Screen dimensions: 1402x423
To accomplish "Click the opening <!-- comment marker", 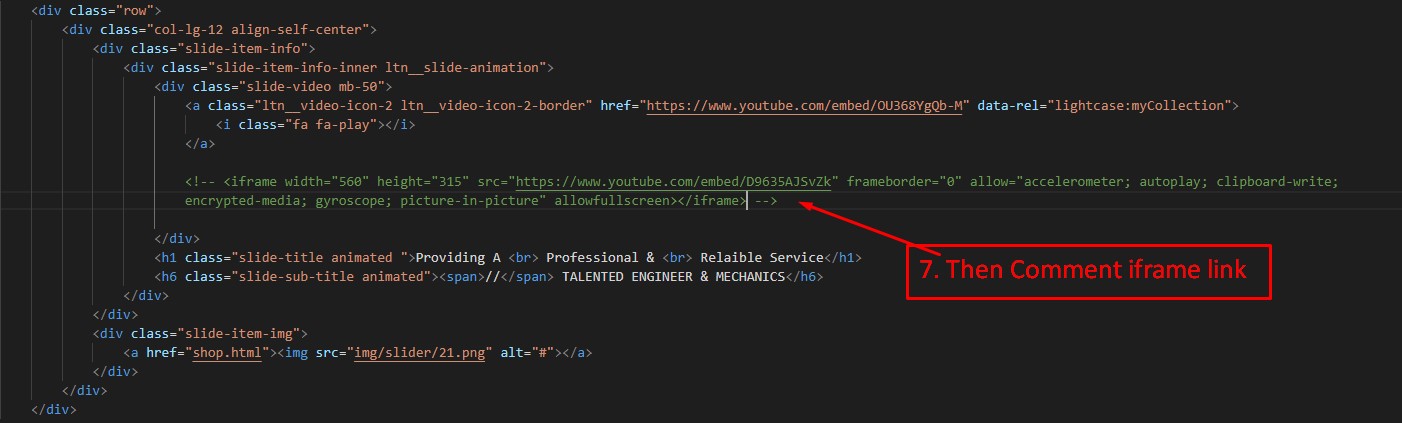I will tap(200, 181).
